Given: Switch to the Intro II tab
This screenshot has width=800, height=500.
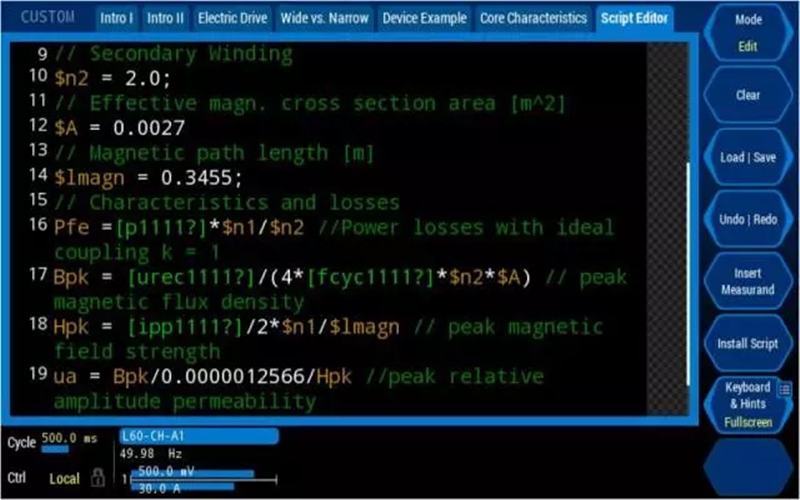Looking at the screenshot, I should click(x=165, y=18).
